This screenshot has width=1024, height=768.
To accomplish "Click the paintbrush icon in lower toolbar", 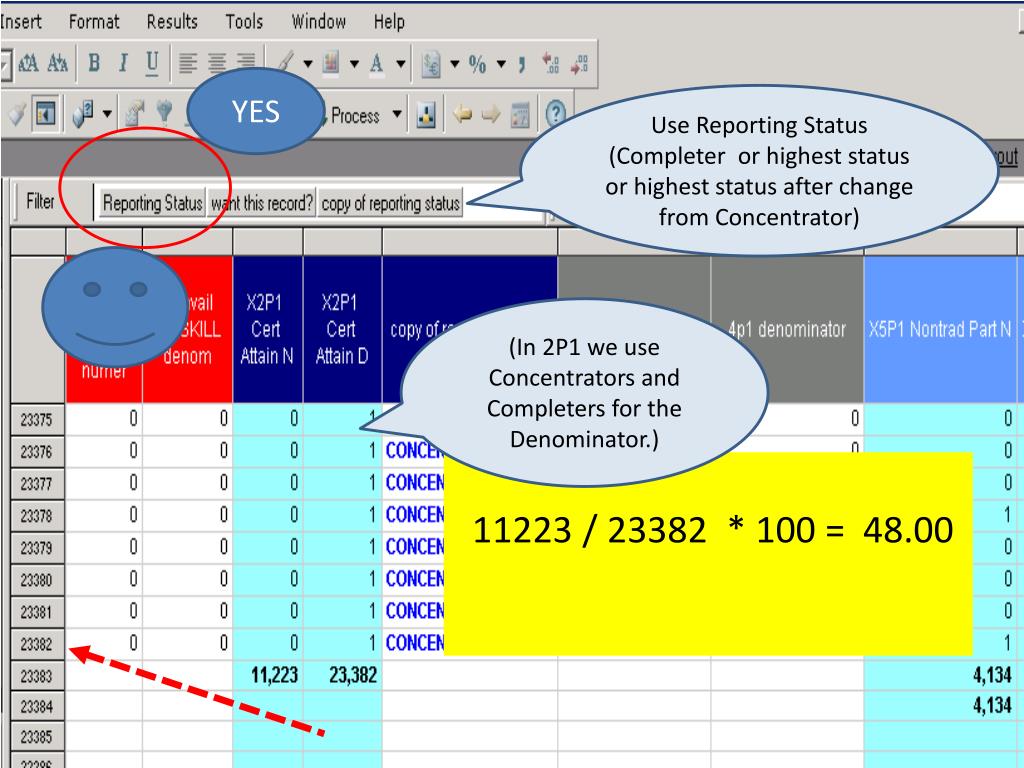I will pos(18,114).
